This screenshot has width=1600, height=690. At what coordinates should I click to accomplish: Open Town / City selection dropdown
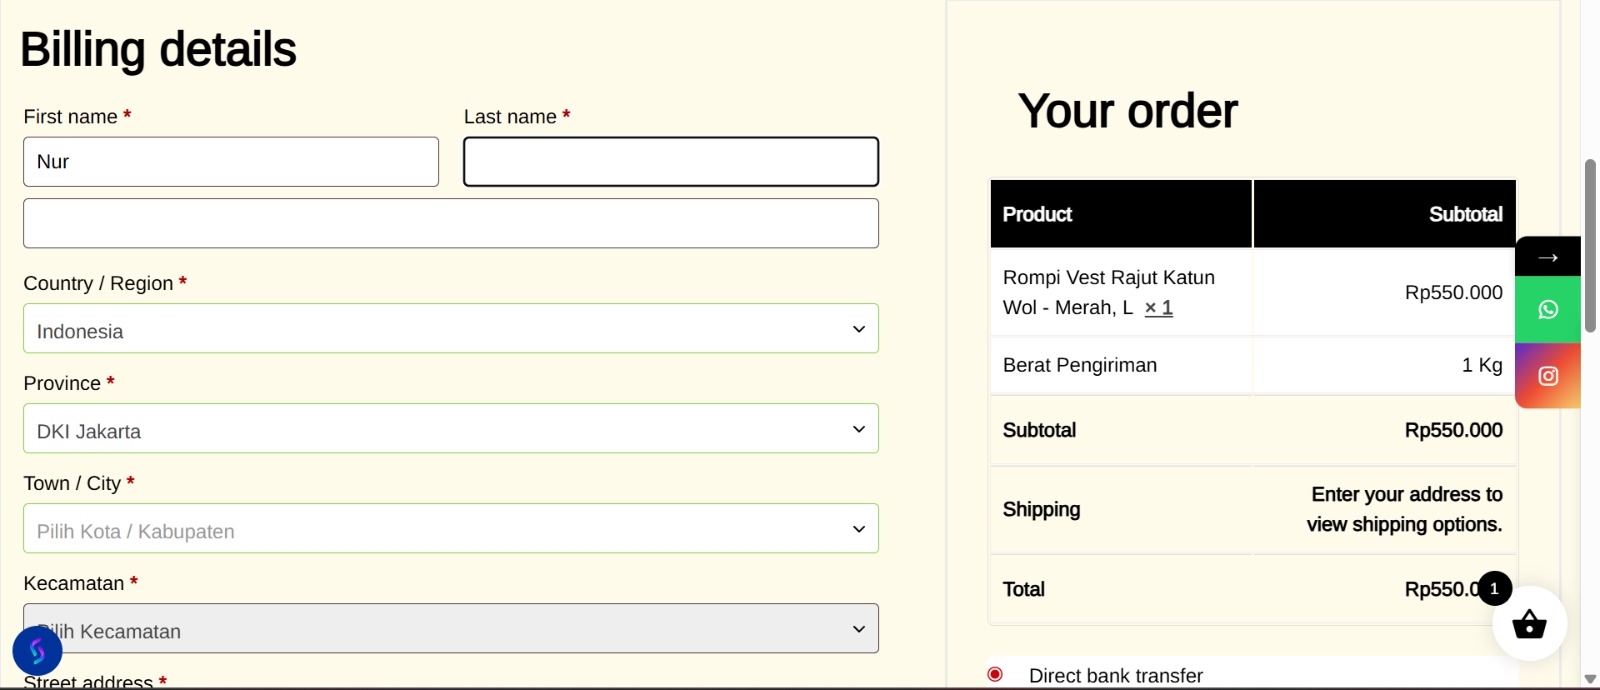450,529
